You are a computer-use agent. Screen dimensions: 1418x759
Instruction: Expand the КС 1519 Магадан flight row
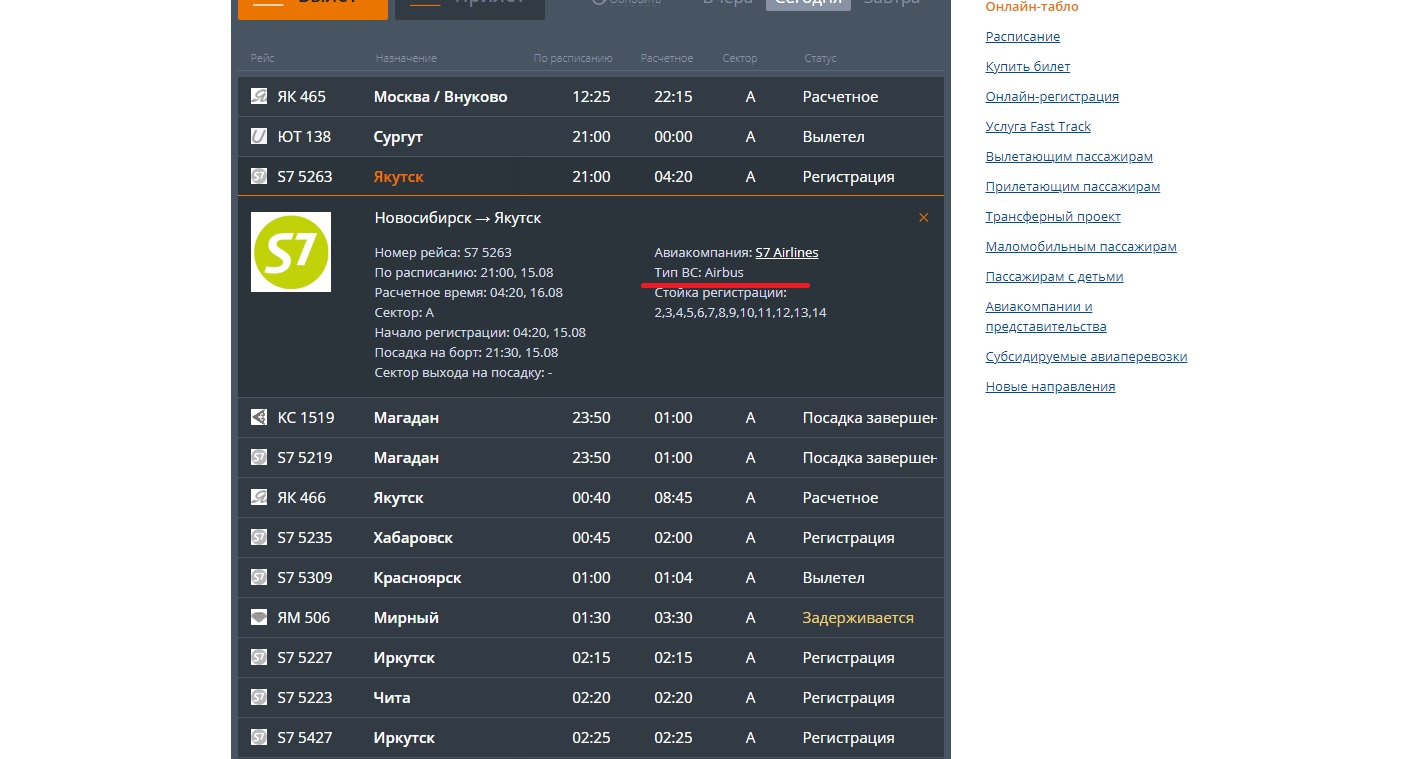(x=591, y=418)
